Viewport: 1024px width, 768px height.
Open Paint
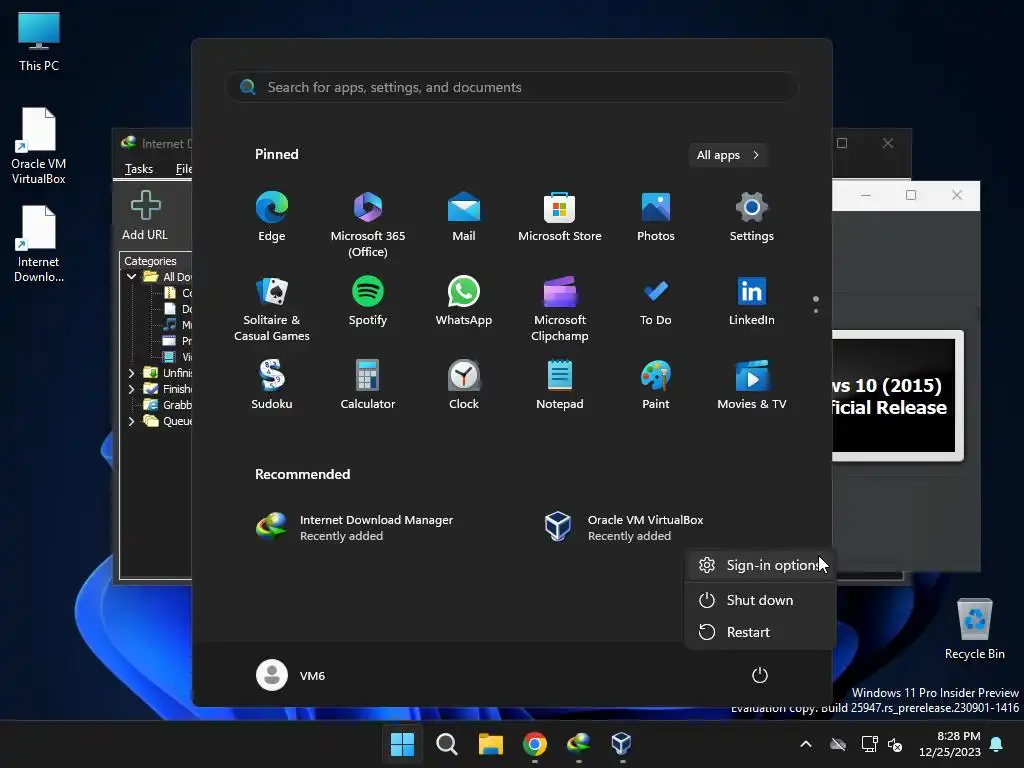pos(656,385)
